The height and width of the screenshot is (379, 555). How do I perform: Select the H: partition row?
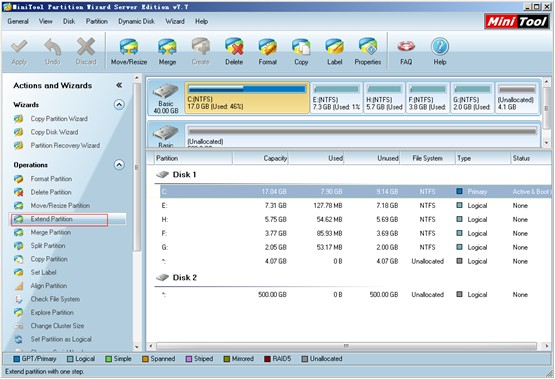tap(354, 220)
